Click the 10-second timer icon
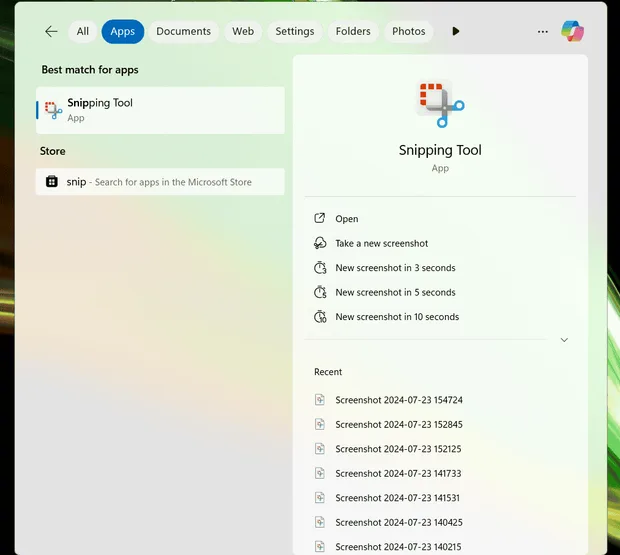The image size is (620, 555). (x=320, y=317)
